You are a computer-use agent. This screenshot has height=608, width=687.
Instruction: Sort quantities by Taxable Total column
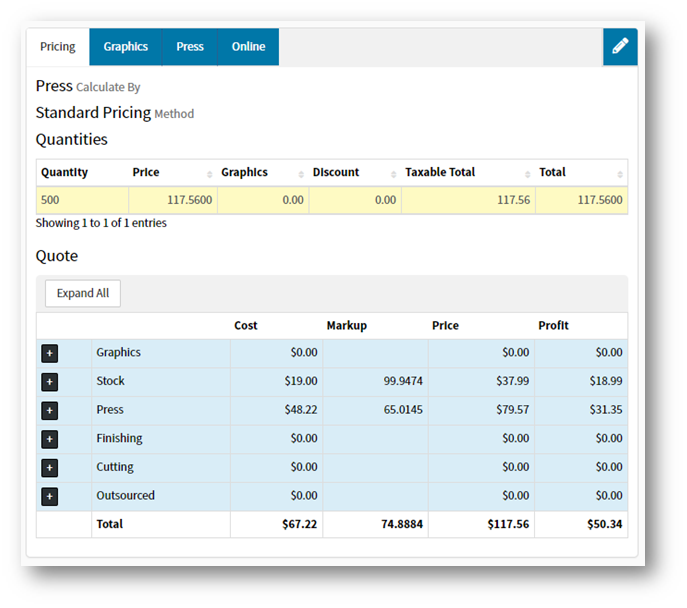pos(468,173)
